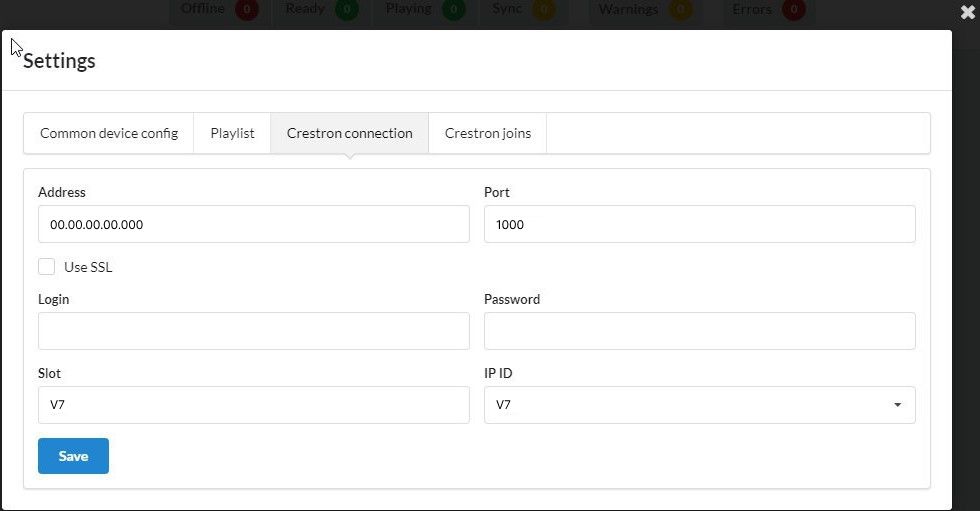Go to the Crestron joins tab
The image size is (980, 511).
coord(488,133)
